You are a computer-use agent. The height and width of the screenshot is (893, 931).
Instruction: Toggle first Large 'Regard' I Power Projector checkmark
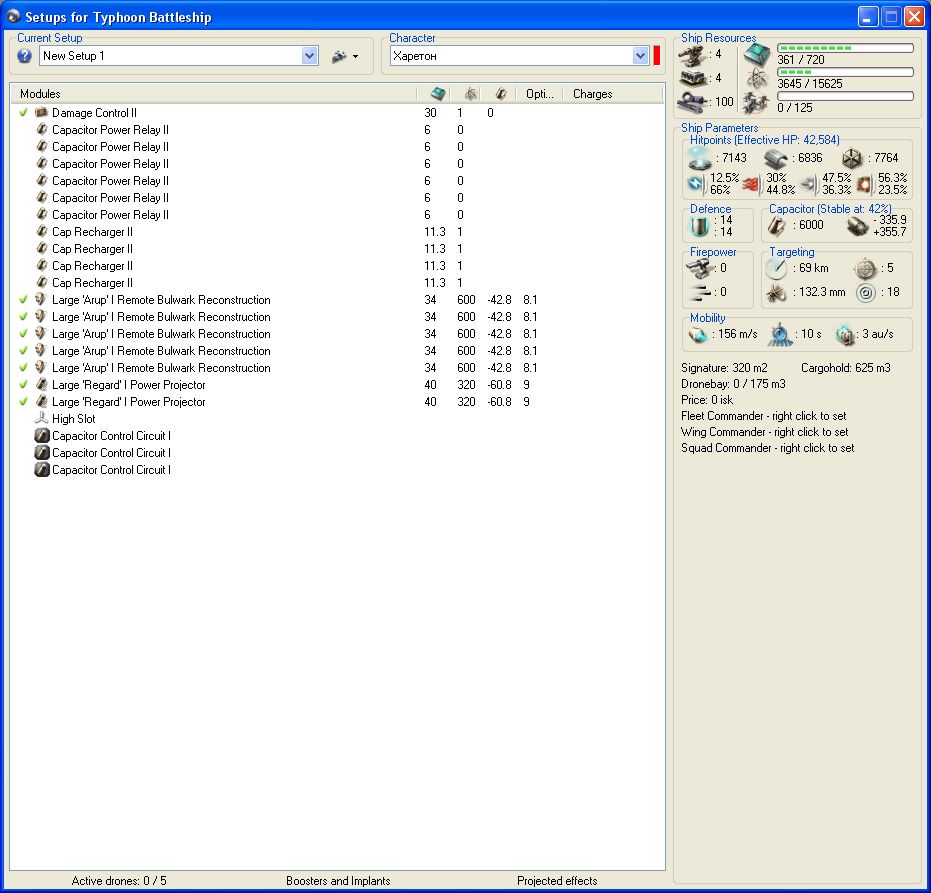click(23, 384)
